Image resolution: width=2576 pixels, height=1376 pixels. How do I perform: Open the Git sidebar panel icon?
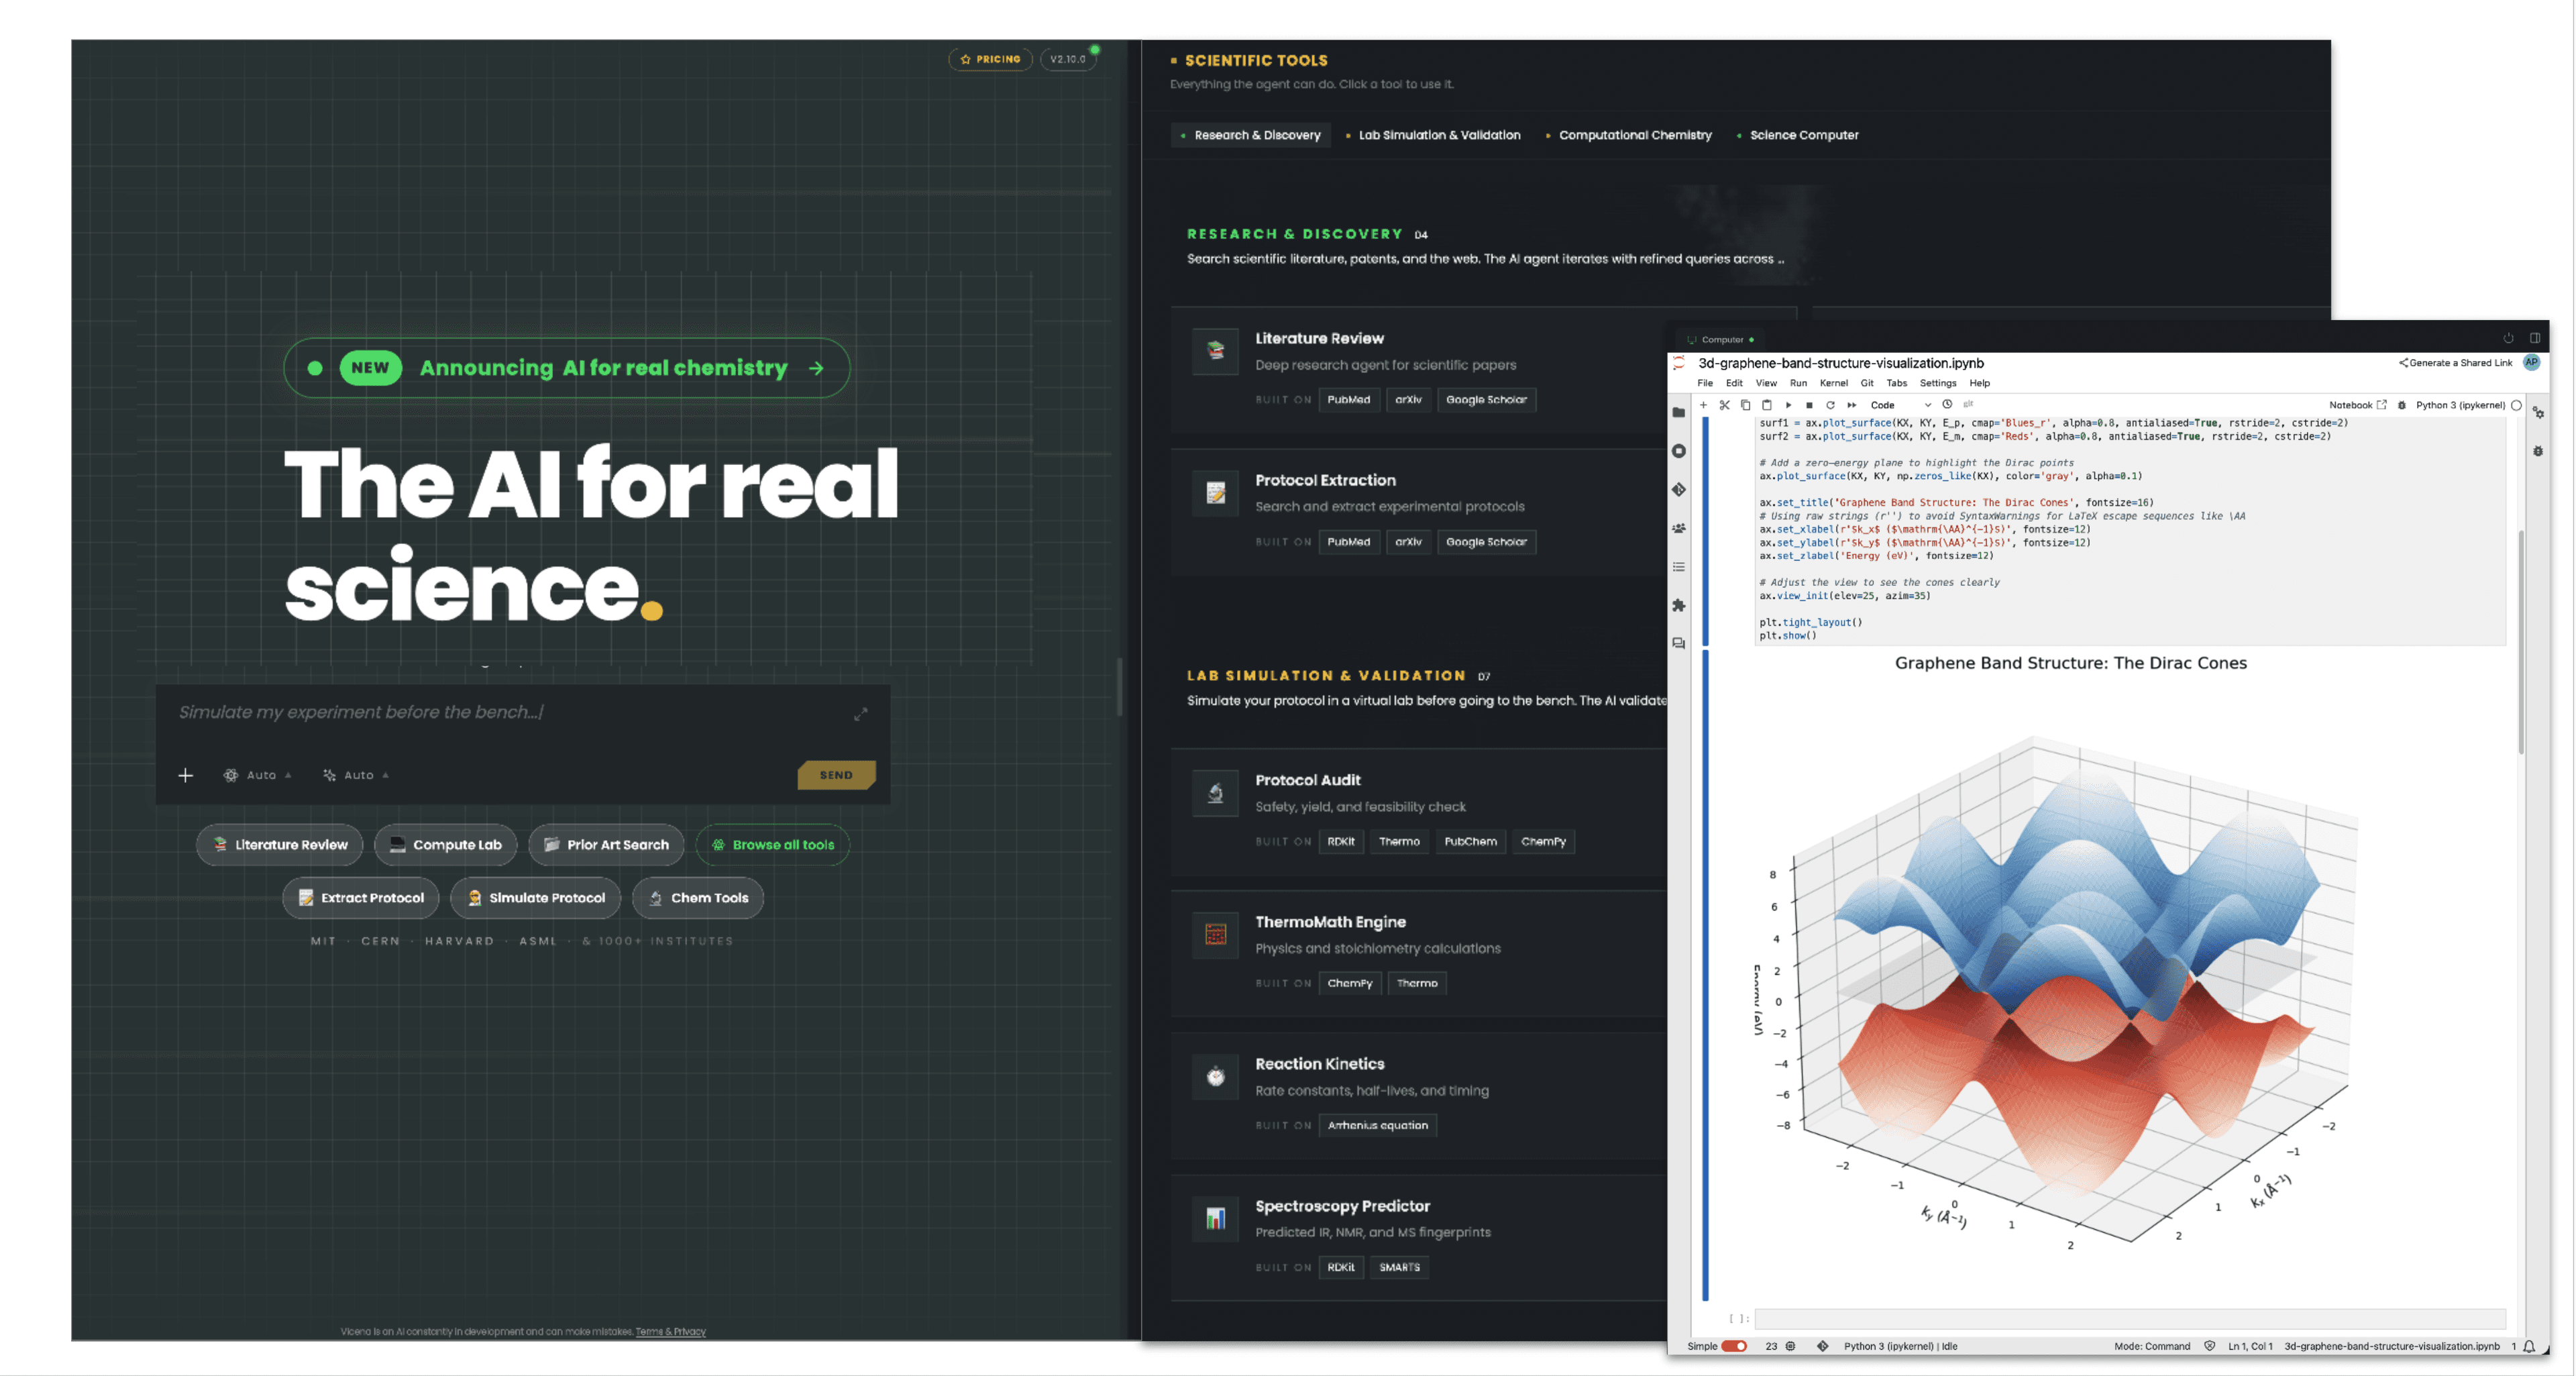1679,490
